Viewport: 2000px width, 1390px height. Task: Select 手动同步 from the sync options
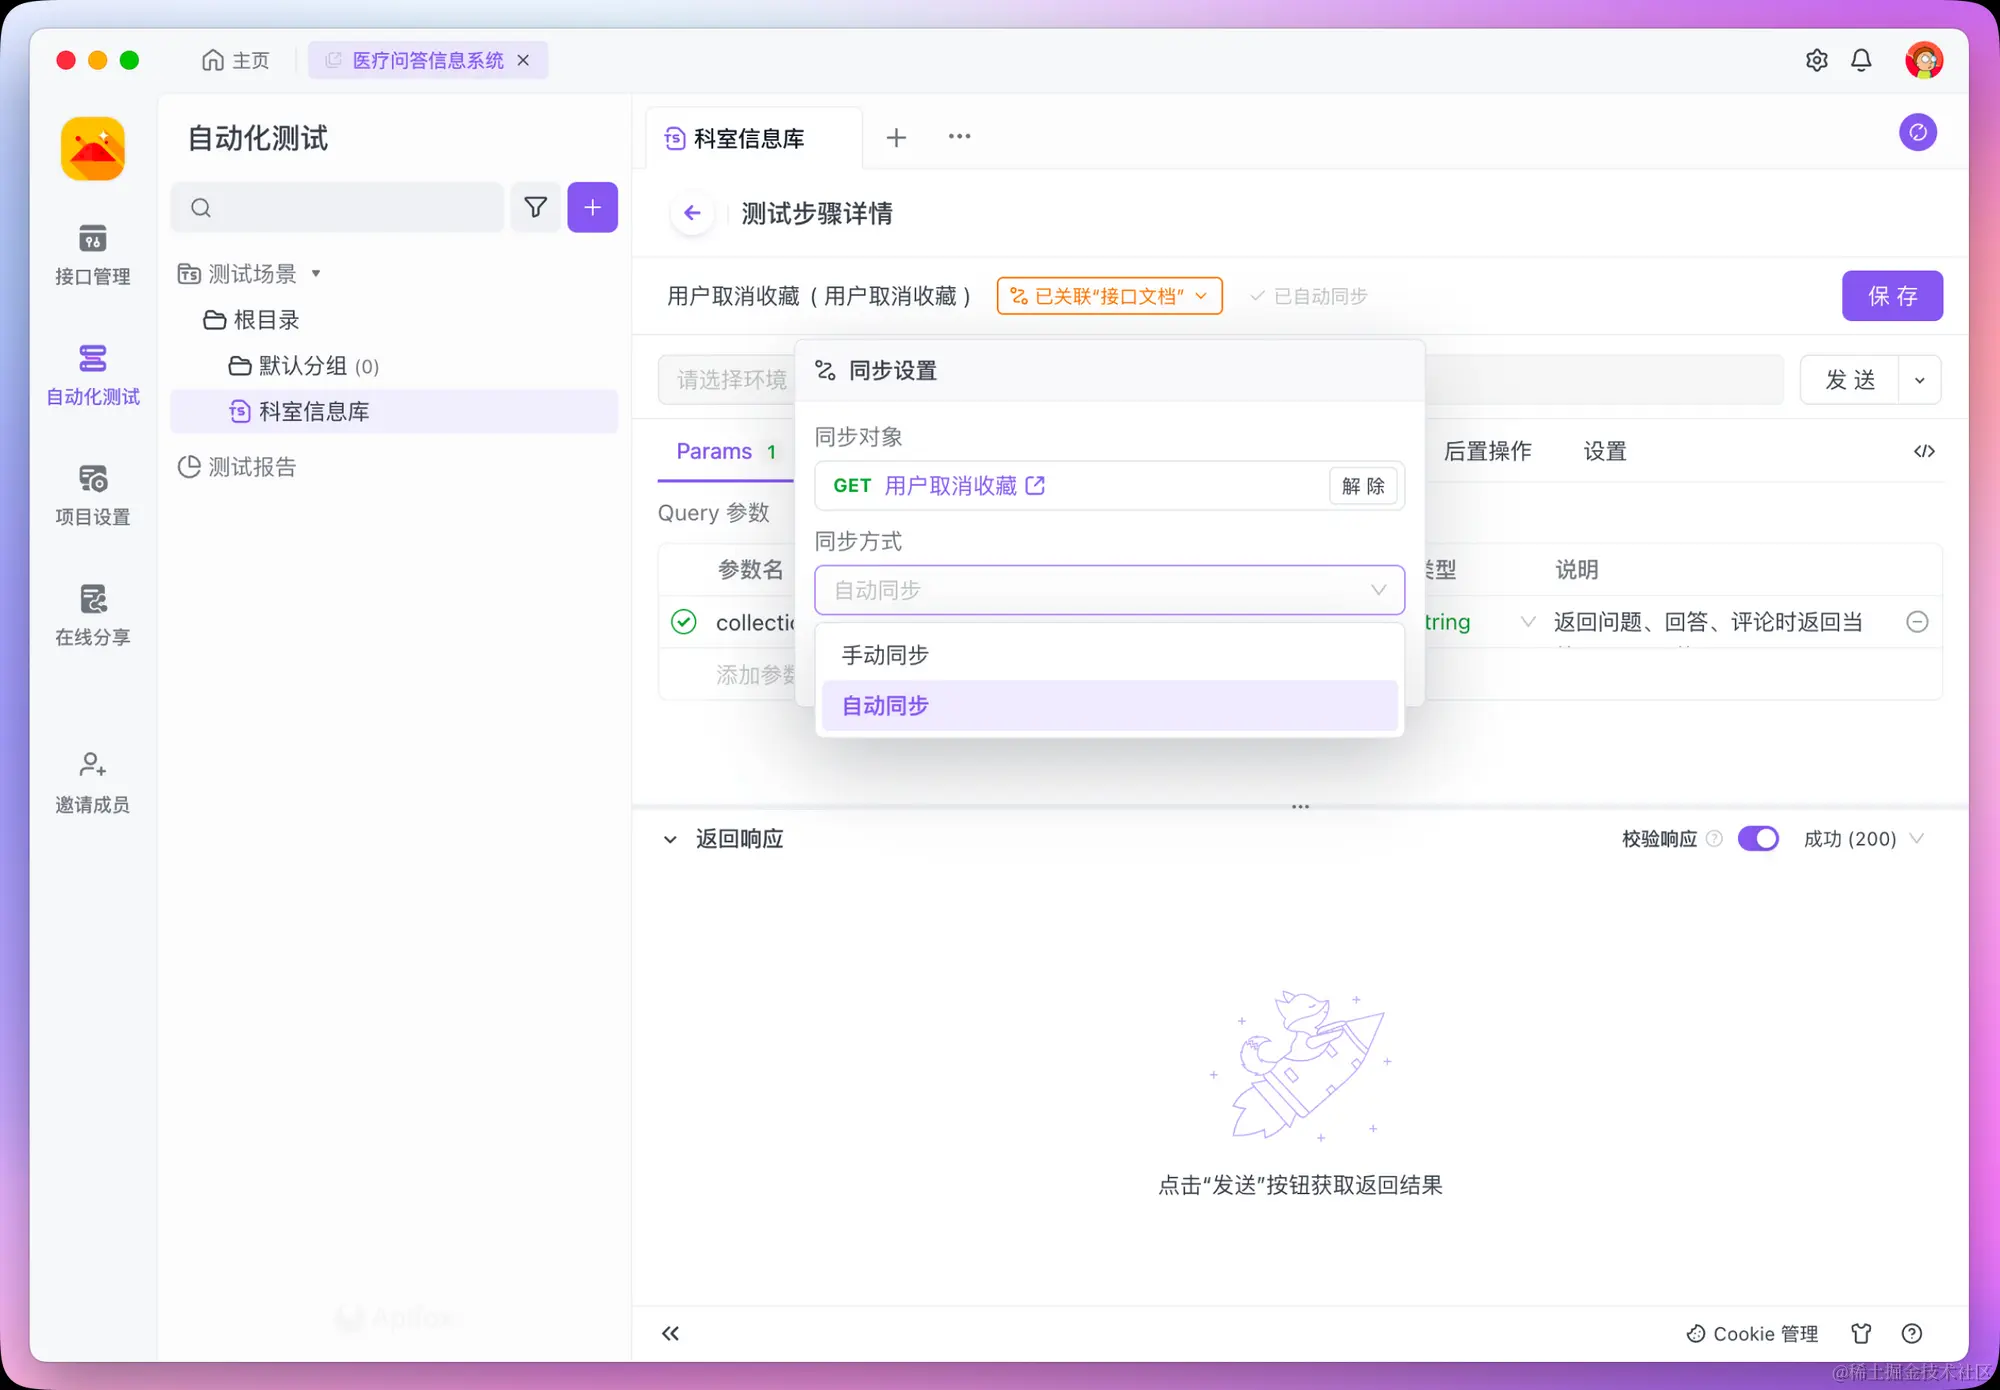[884, 655]
